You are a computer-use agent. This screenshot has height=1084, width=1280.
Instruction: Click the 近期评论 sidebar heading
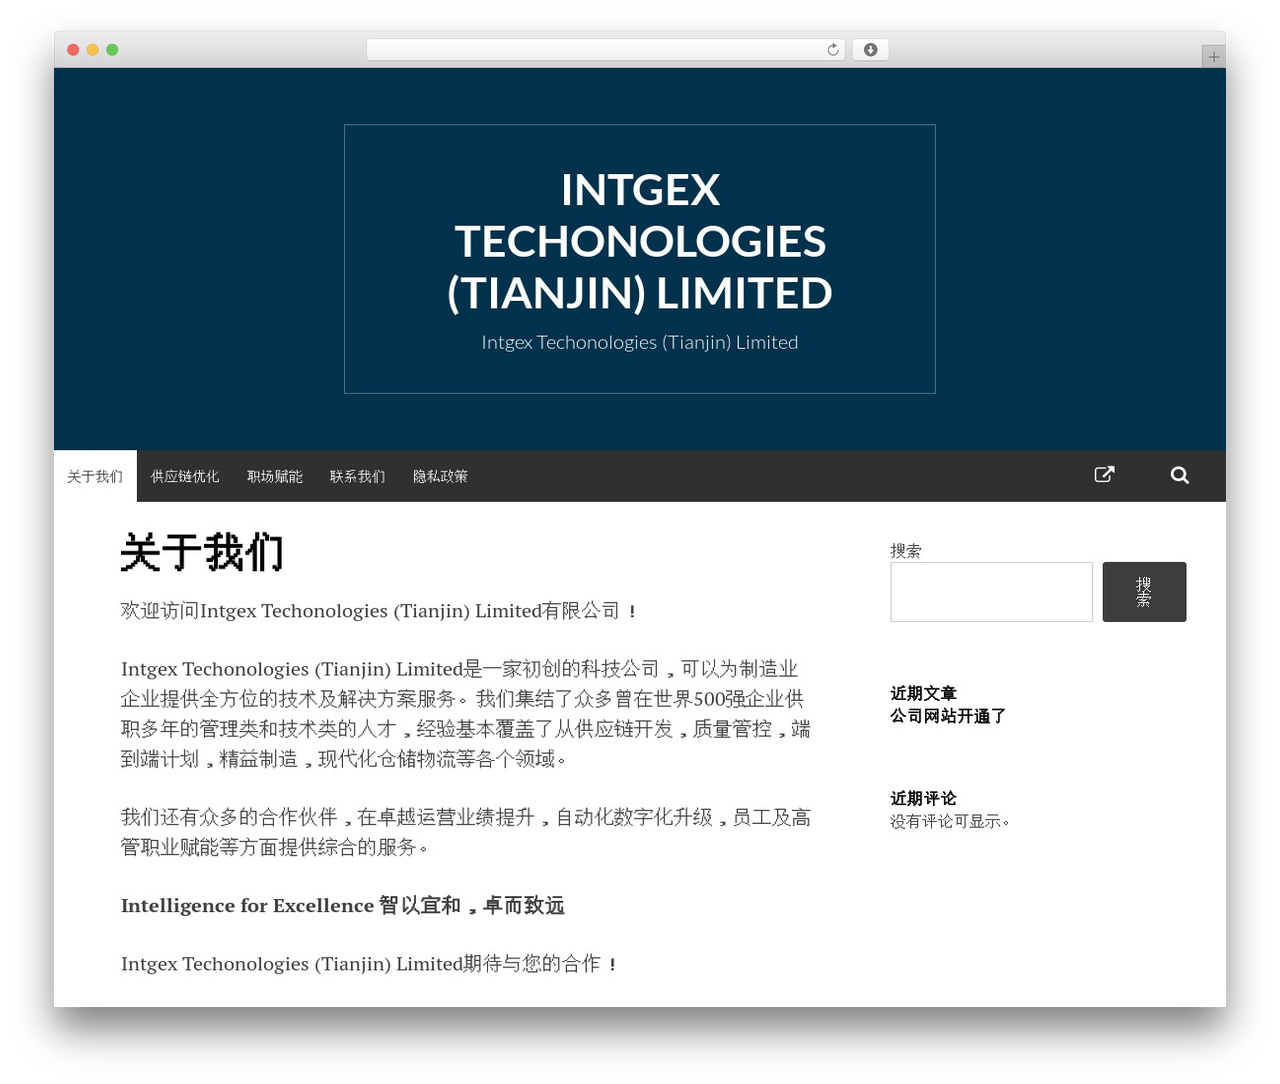(924, 798)
